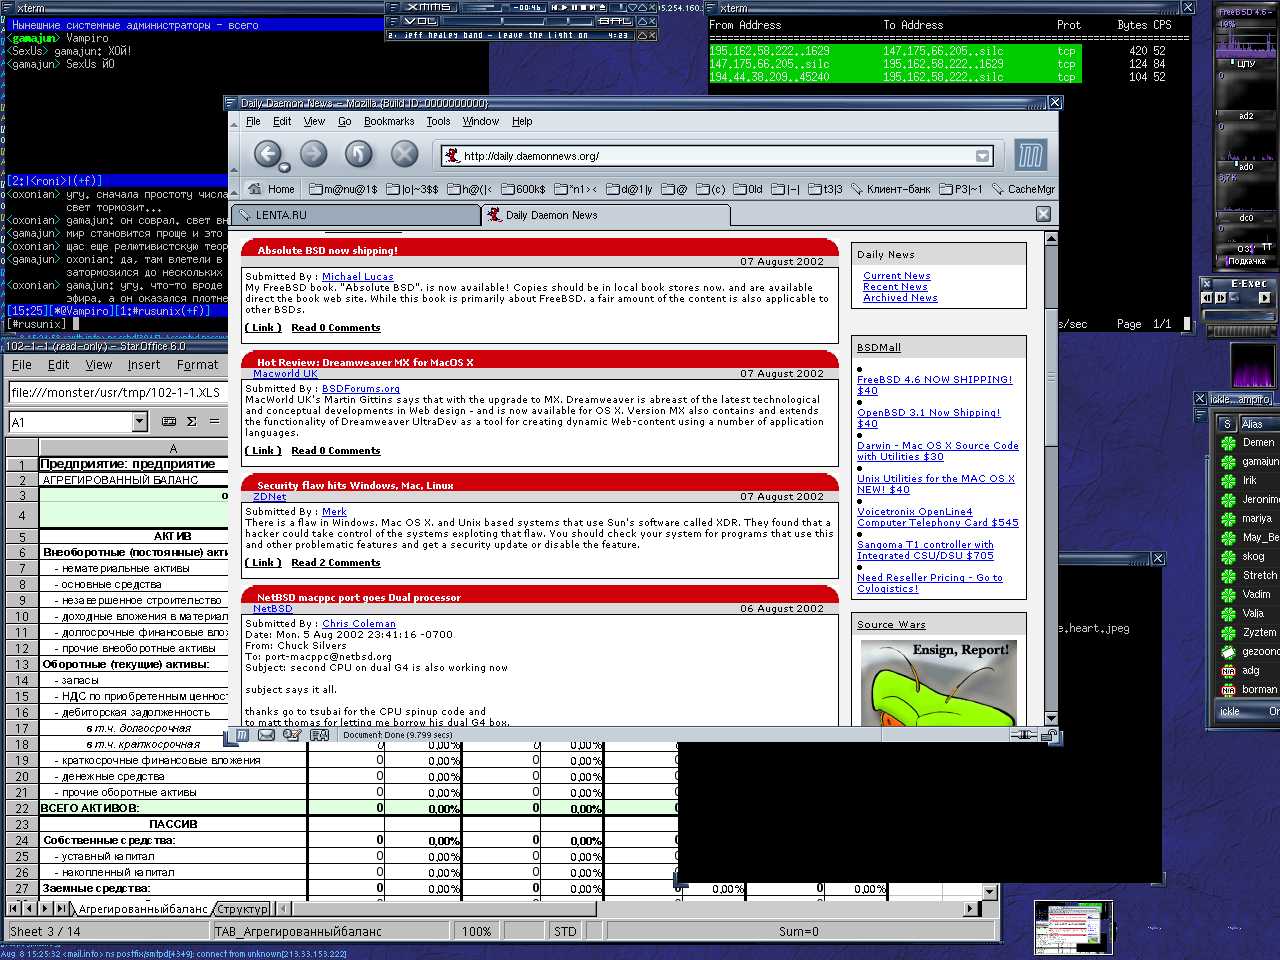The height and width of the screenshot is (960, 1280).
Task: Click XMMS next track button
Action: point(593,8)
